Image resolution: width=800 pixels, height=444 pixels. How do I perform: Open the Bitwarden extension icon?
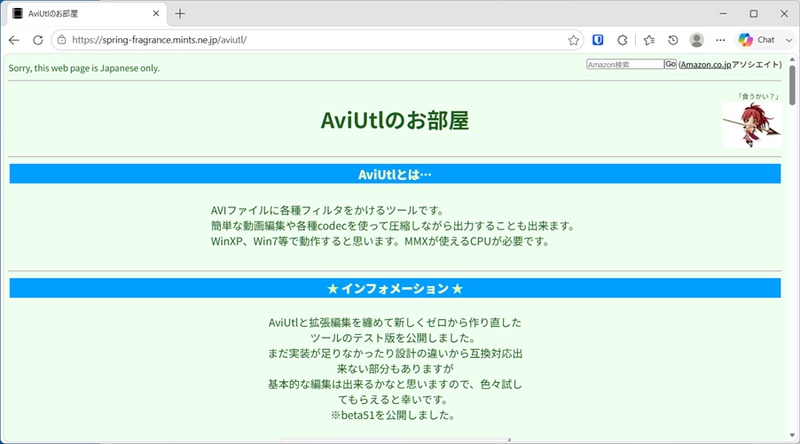click(x=598, y=40)
